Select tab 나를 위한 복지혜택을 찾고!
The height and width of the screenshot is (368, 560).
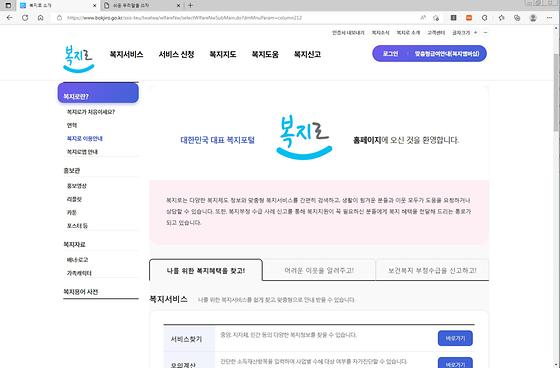pyautogui.click(x=206, y=270)
